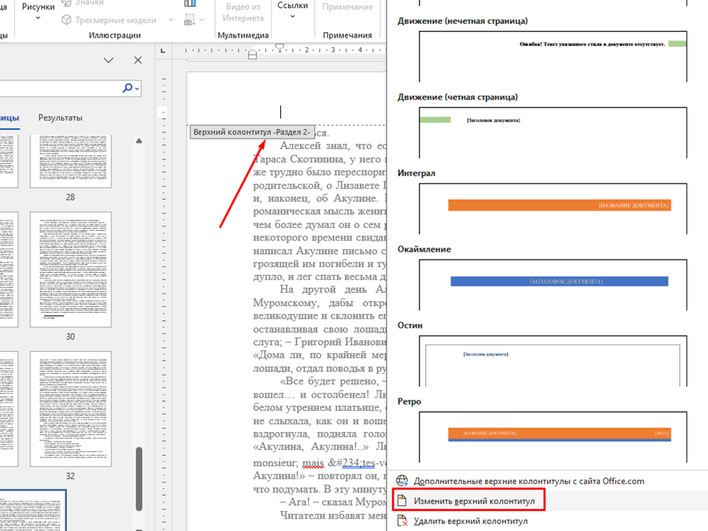
Task: Click the edit header page icon
Action: pos(402,501)
